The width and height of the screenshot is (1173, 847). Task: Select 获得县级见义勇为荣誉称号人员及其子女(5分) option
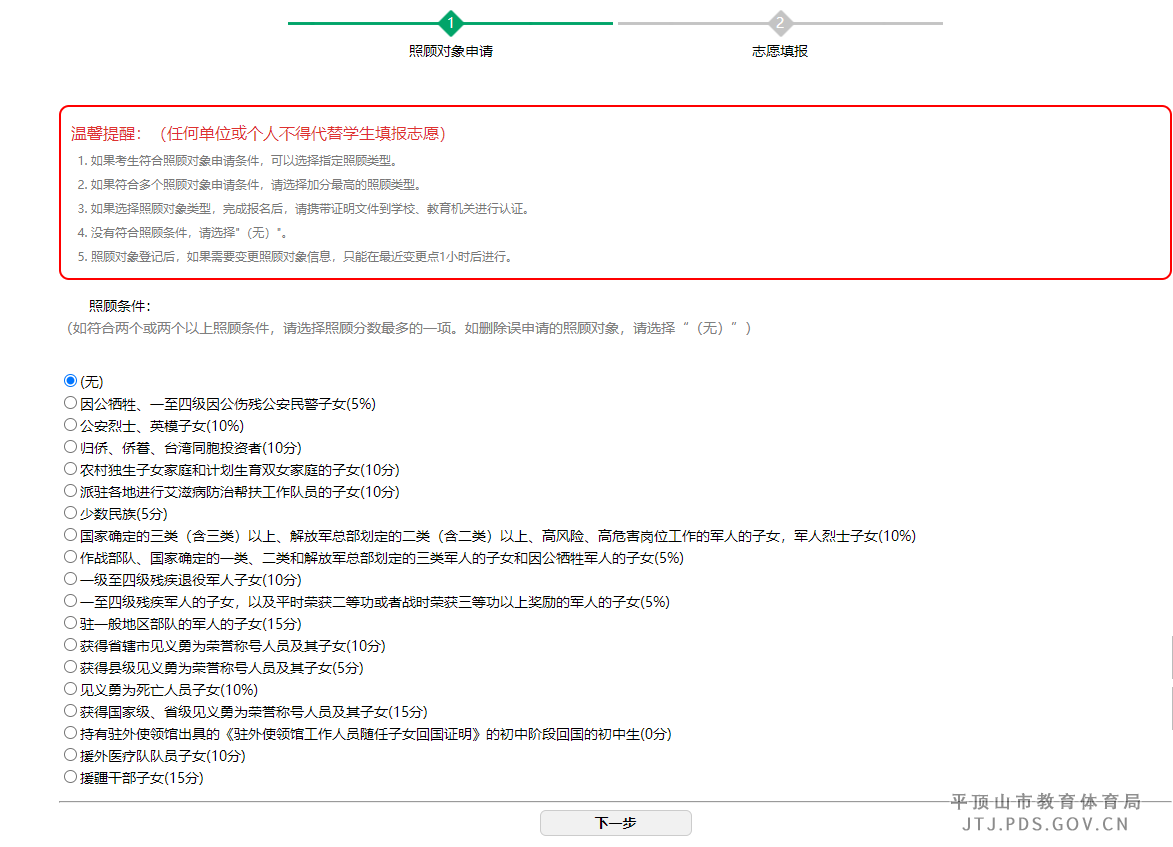(x=70, y=667)
